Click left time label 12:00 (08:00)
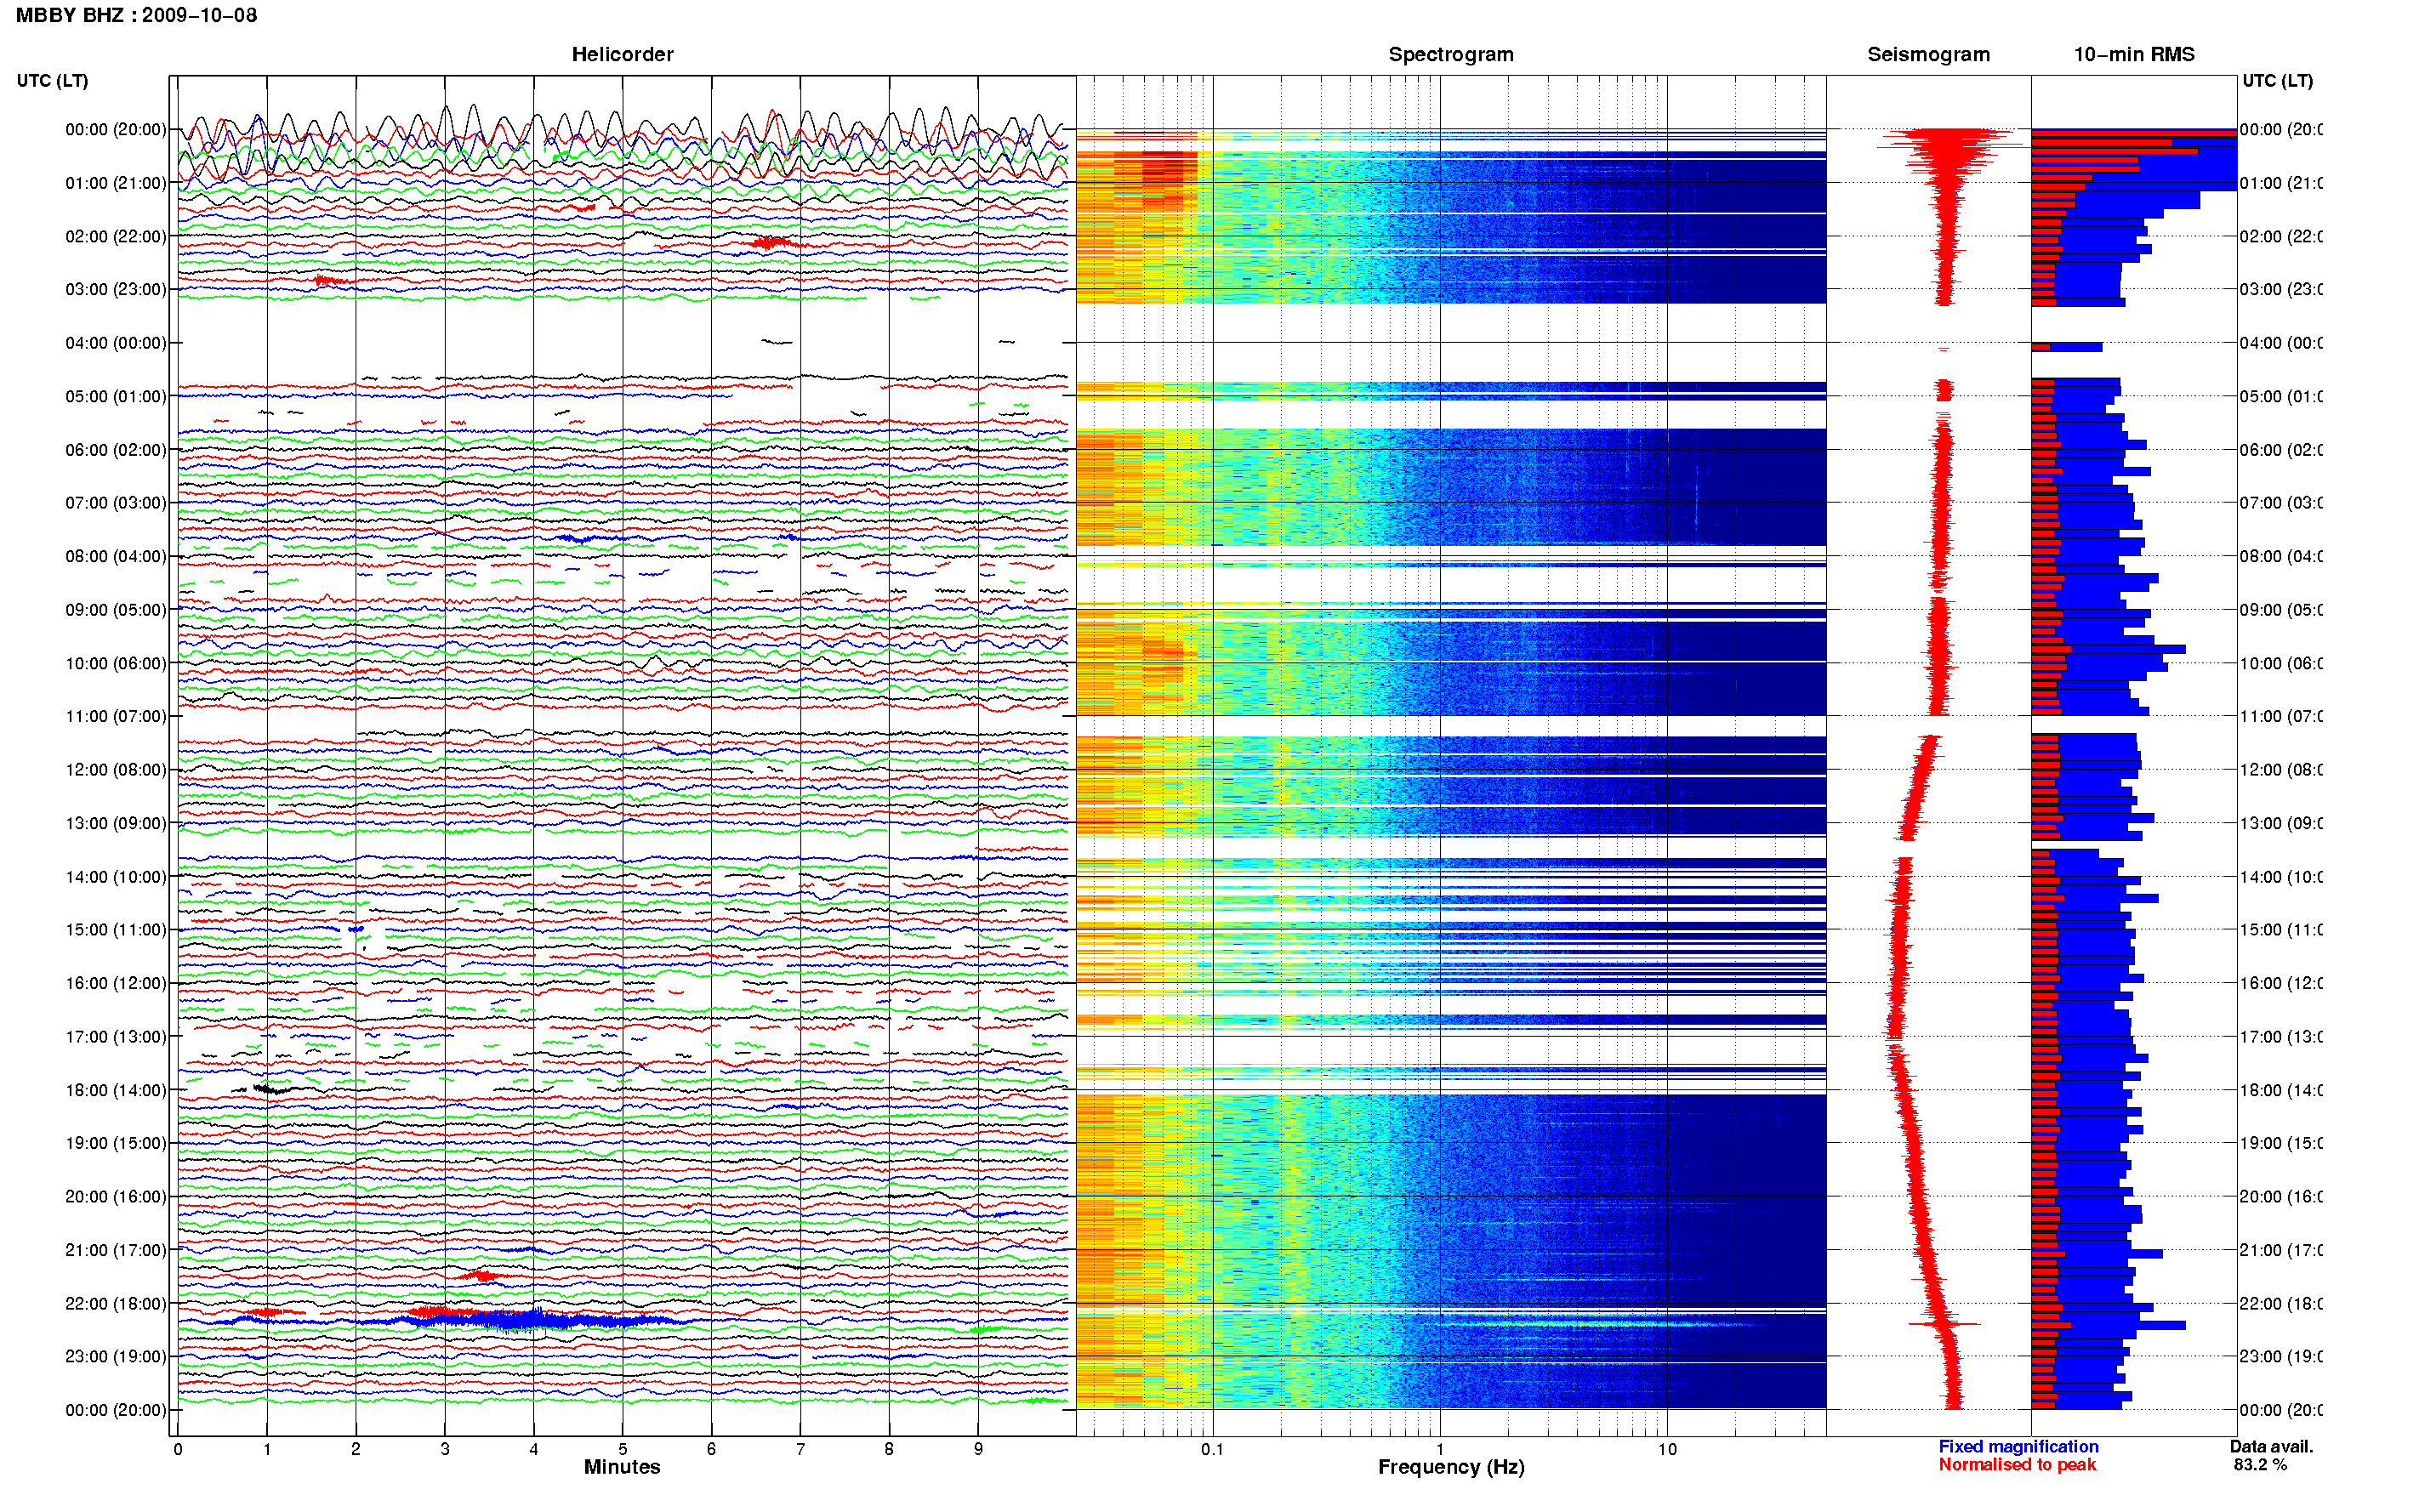Viewport: 2419px width, 1512px height. coord(116,770)
